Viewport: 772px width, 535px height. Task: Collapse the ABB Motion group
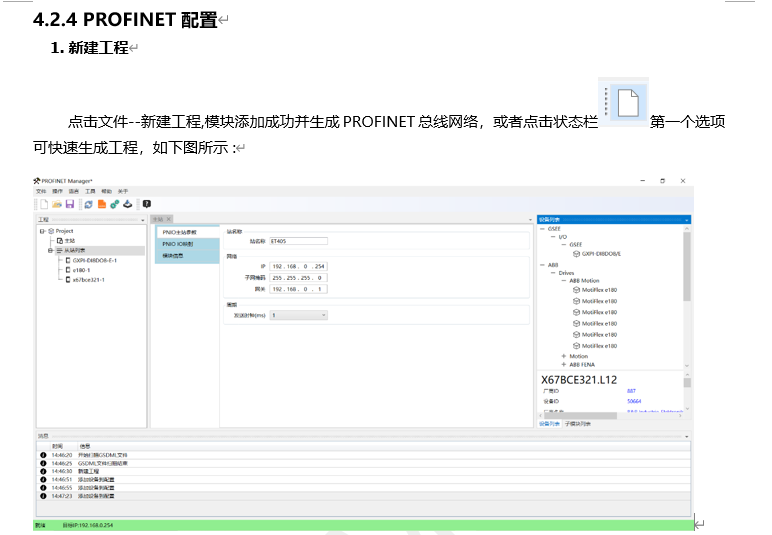pyautogui.click(x=564, y=281)
